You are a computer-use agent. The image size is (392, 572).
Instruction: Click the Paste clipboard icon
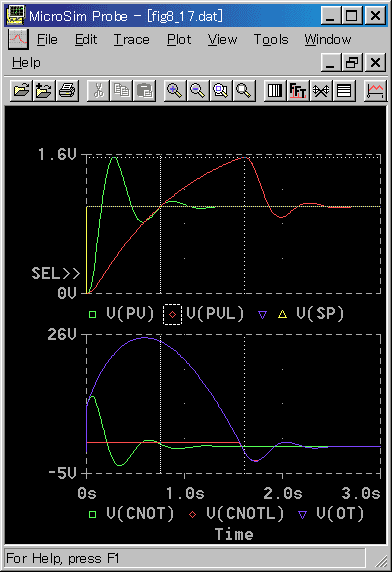click(144, 90)
